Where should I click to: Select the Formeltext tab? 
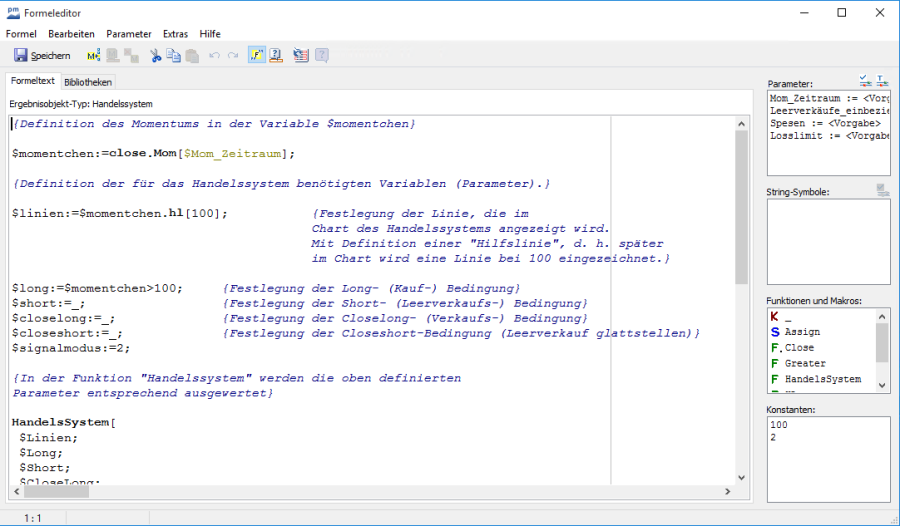pyautogui.click(x=32, y=81)
